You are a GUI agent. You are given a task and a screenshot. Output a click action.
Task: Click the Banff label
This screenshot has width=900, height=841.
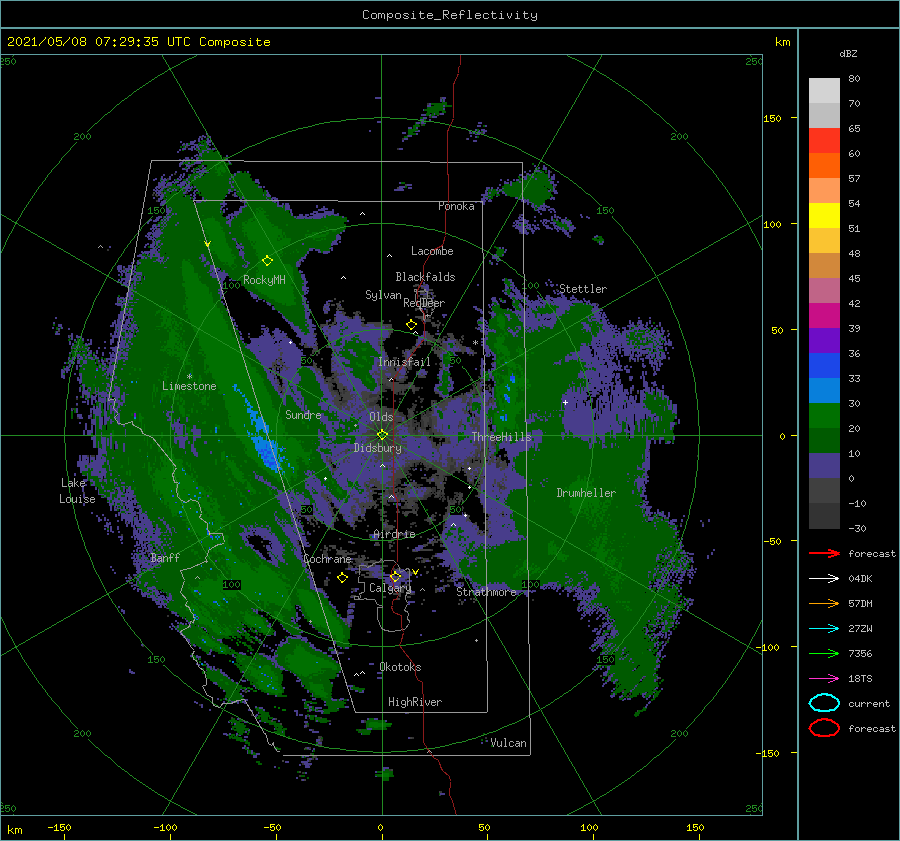pos(165,557)
